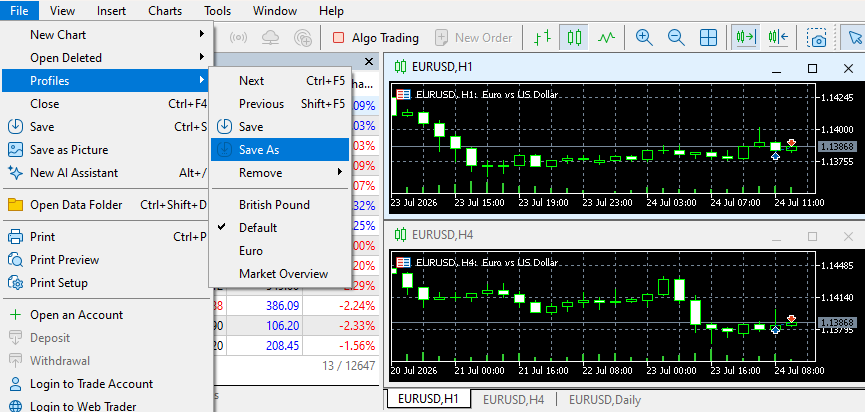The width and height of the screenshot is (865, 412).
Task: Click the flag icon in H1 chart
Action: click(404, 94)
